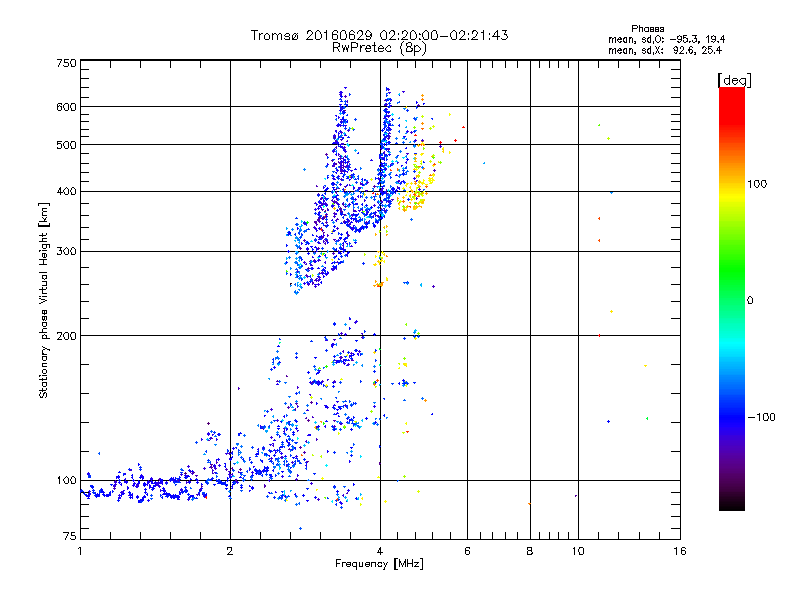Click the y-axis tick label '500'
This screenshot has height=600, width=800.
pos(66,145)
